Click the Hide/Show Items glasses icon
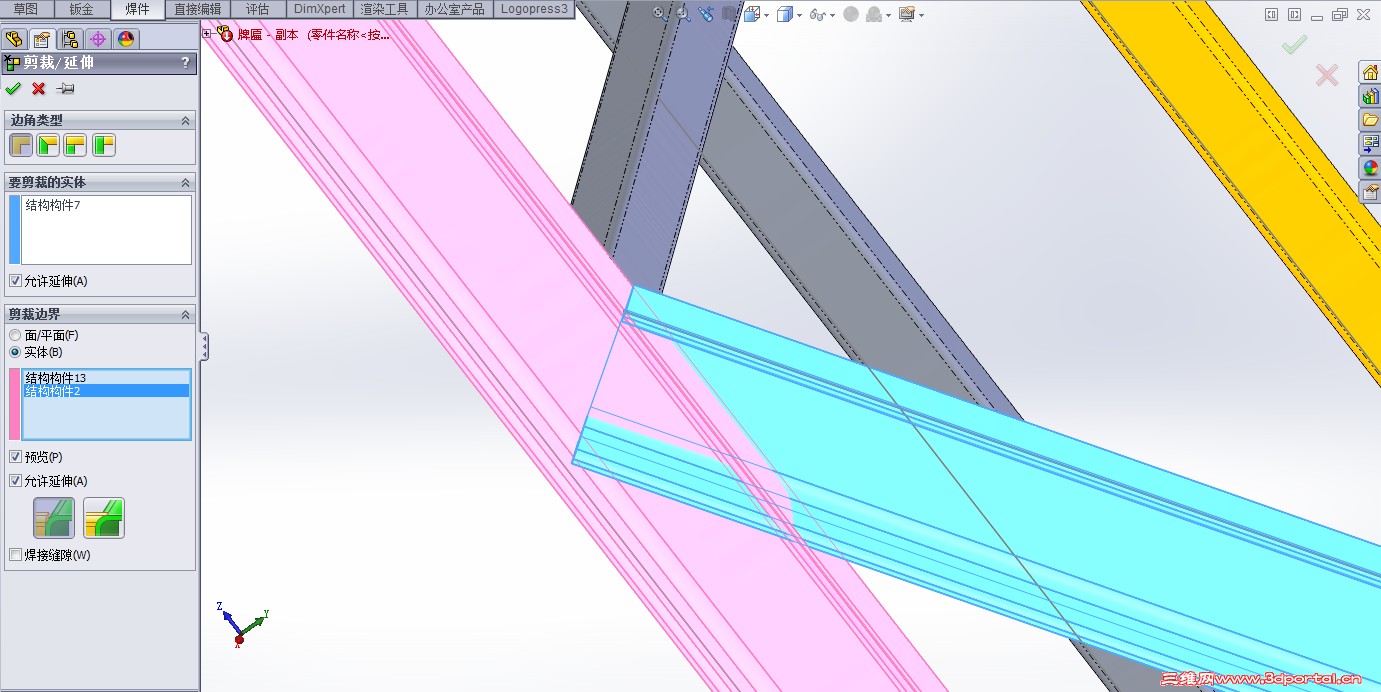Image resolution: width=1381 pixels, height=692 pixels. [x=818, y=15]
